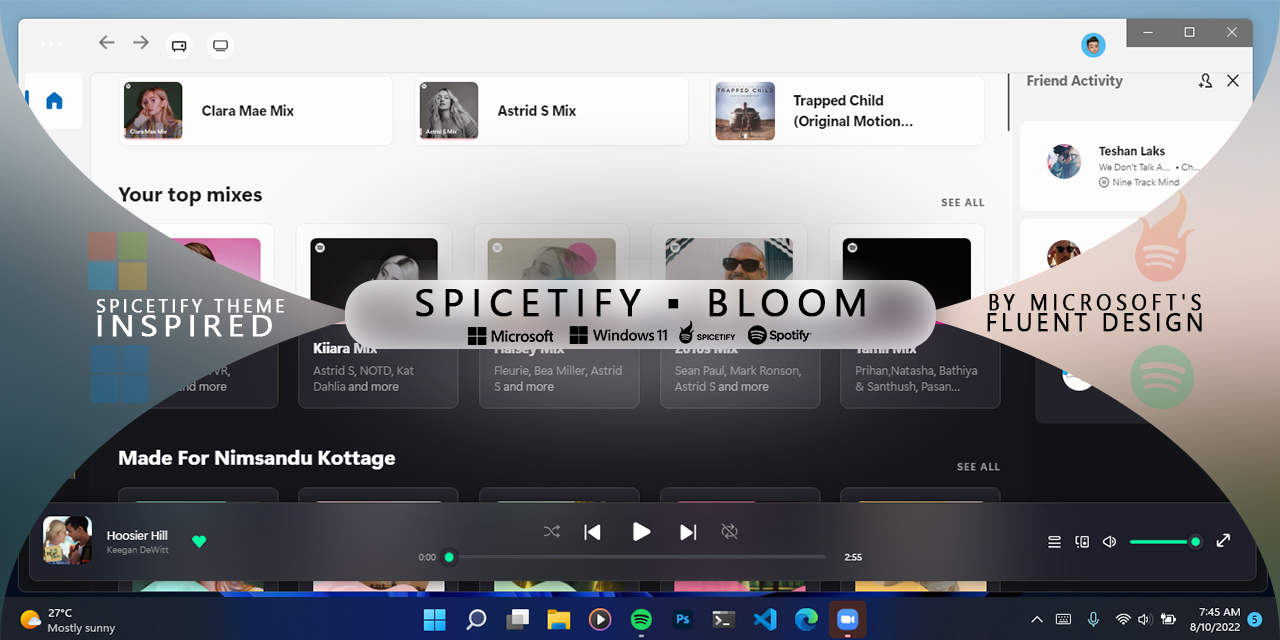Skip to previous track
Screen dimensions: 1280x640
pyautogui.click(x=592, y=532)
